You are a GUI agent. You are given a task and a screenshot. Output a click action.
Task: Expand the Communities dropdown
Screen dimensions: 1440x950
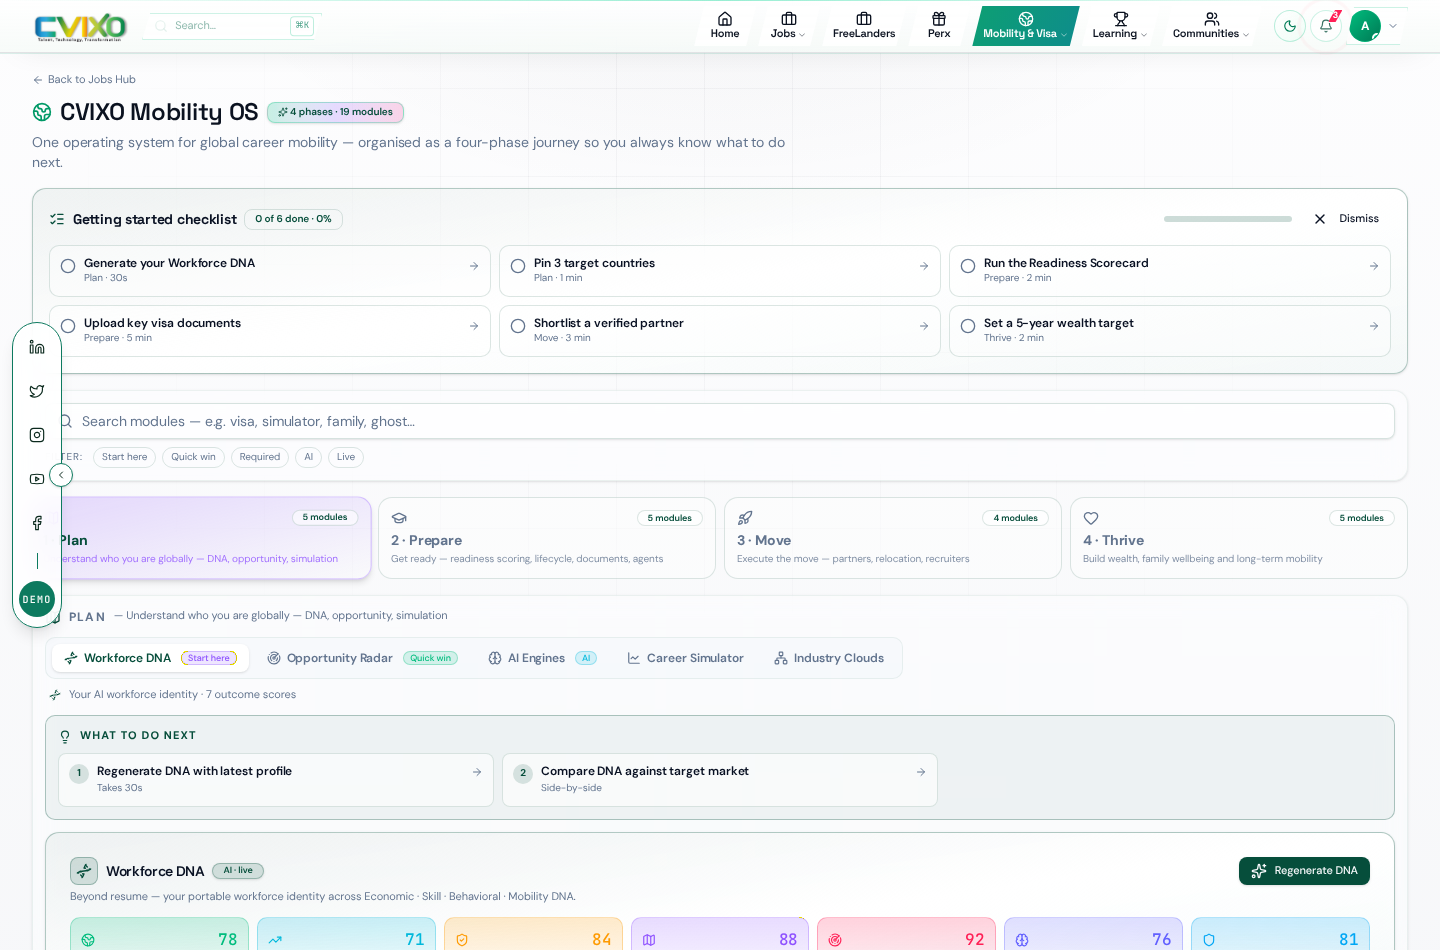pyautogui.click(x=1211, y=26)
